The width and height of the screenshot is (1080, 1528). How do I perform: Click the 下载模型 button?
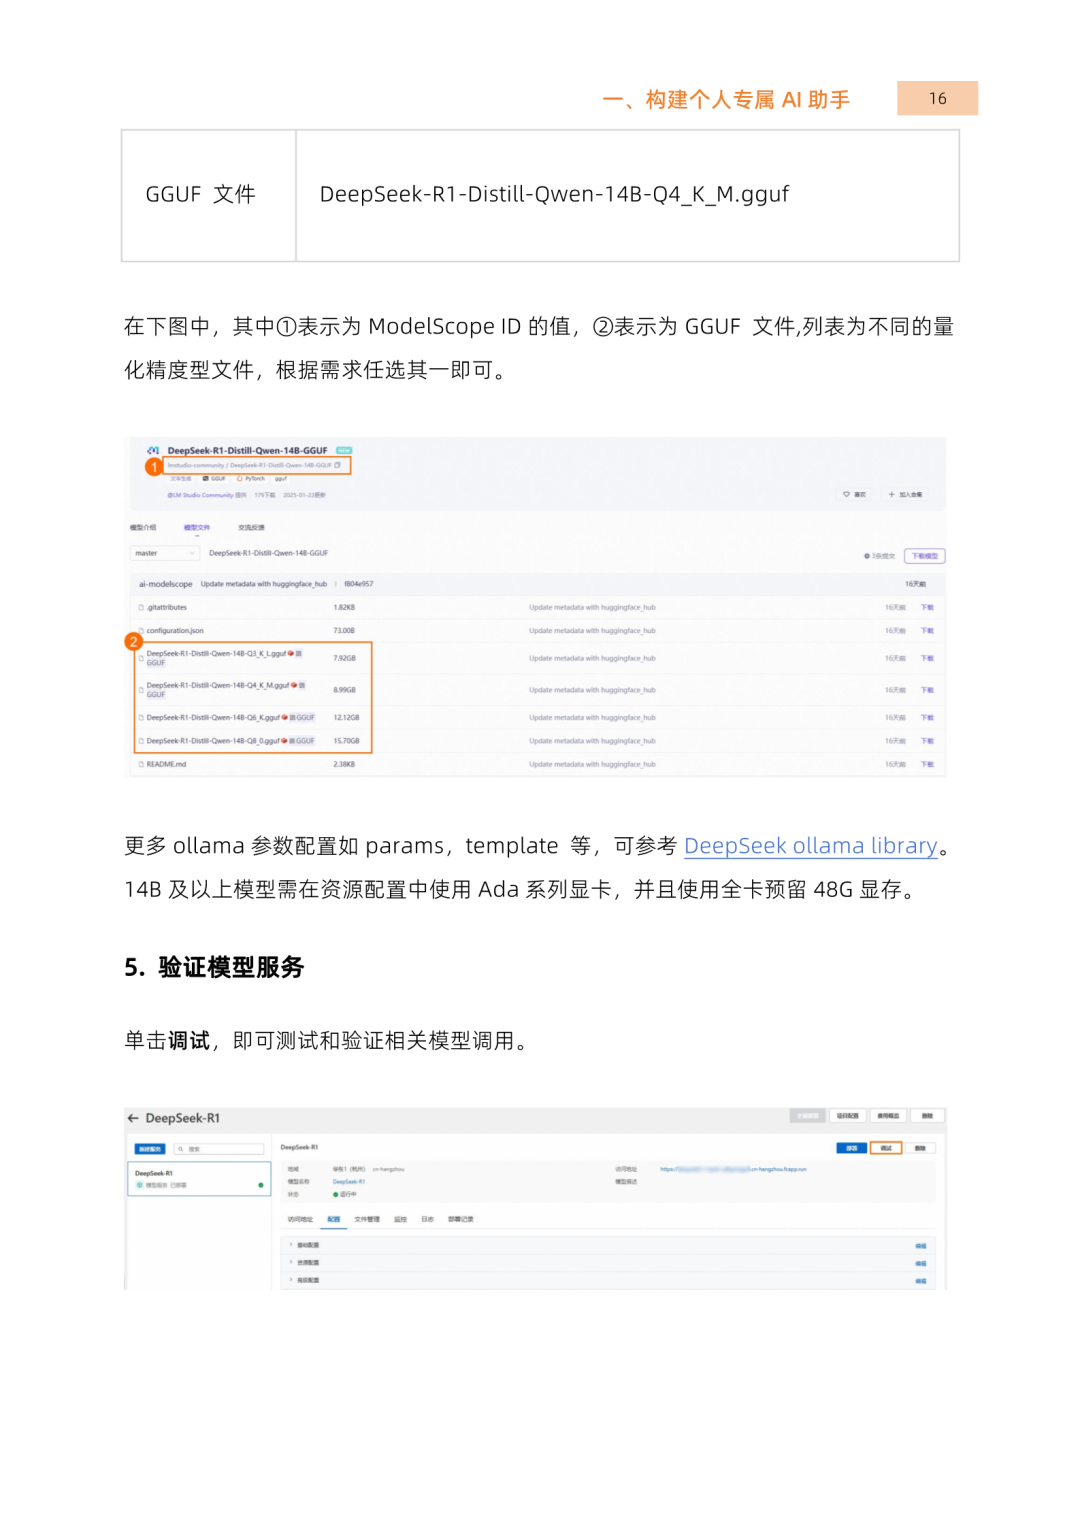tap(924, 556)
